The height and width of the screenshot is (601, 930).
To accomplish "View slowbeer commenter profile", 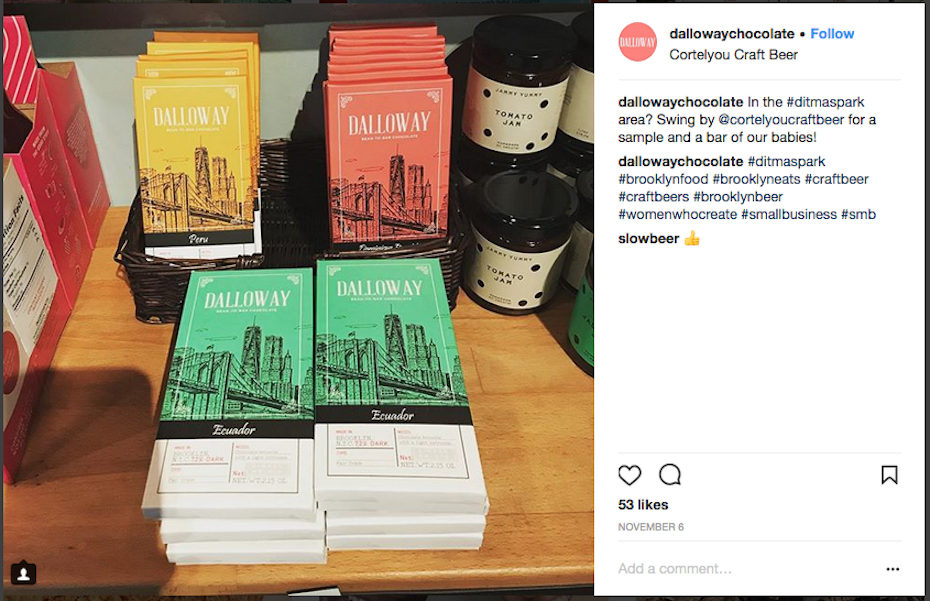I will point(648,239).
